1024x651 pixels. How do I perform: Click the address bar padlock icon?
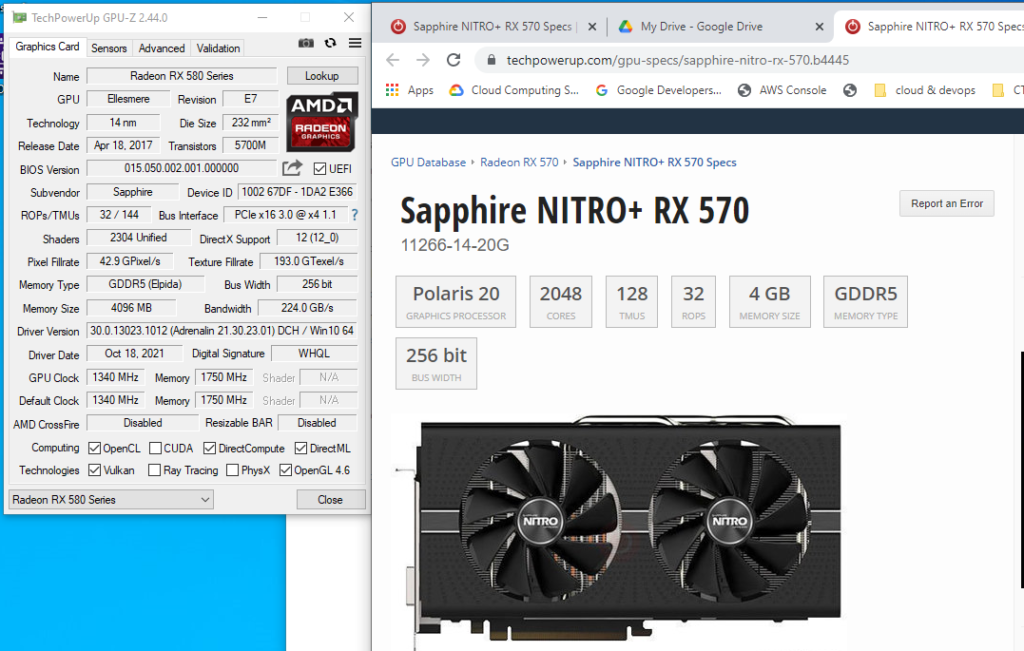[491, 60]
